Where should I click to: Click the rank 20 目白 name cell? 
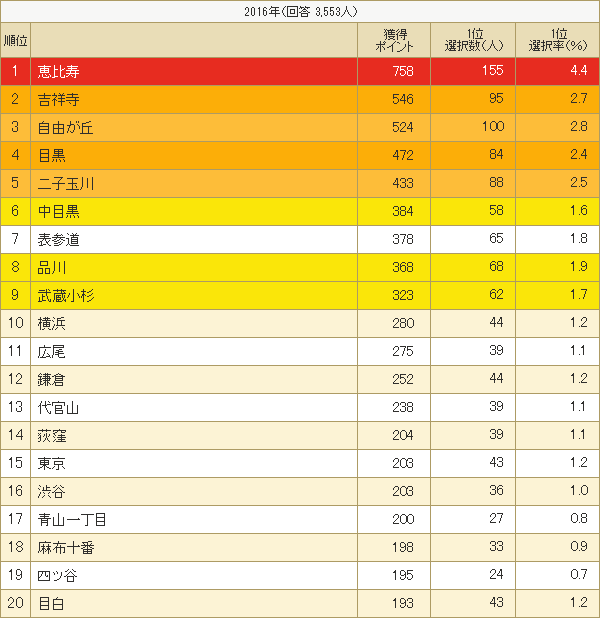52,603
